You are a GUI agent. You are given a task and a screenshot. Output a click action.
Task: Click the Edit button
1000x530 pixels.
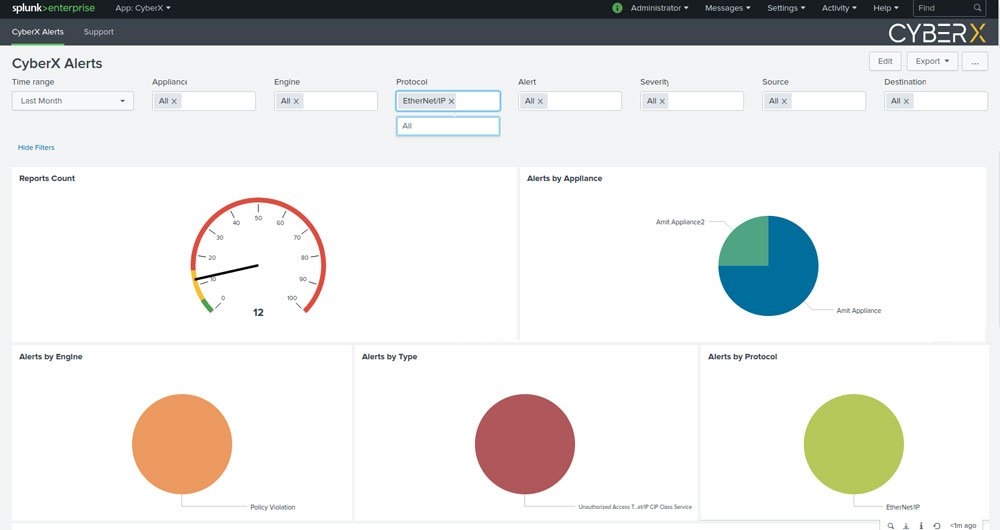(885, 61)
